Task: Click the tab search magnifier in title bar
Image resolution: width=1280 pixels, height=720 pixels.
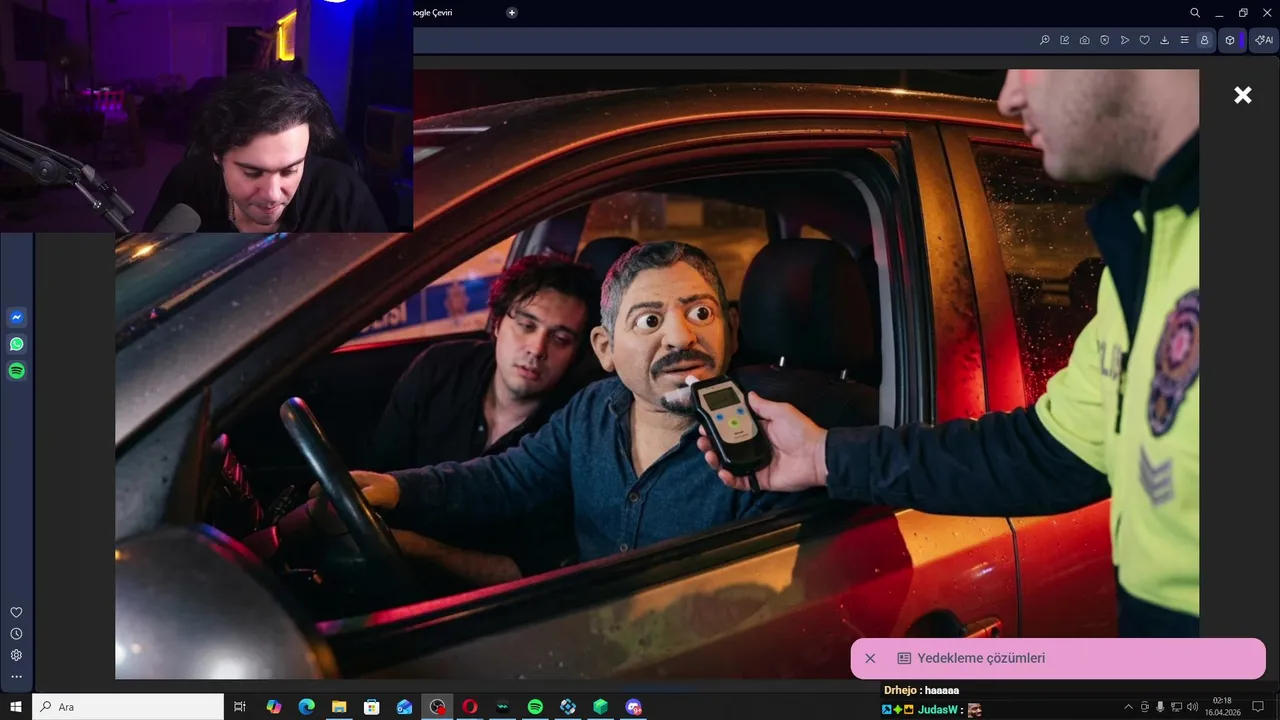Action: click(x=1195, y=13)
